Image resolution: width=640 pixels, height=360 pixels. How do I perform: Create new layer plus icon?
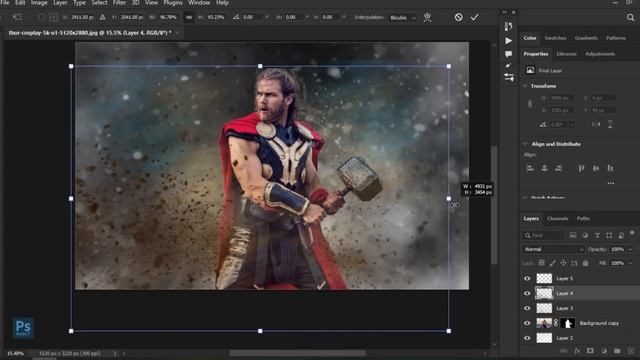click(x=631, y=351)
